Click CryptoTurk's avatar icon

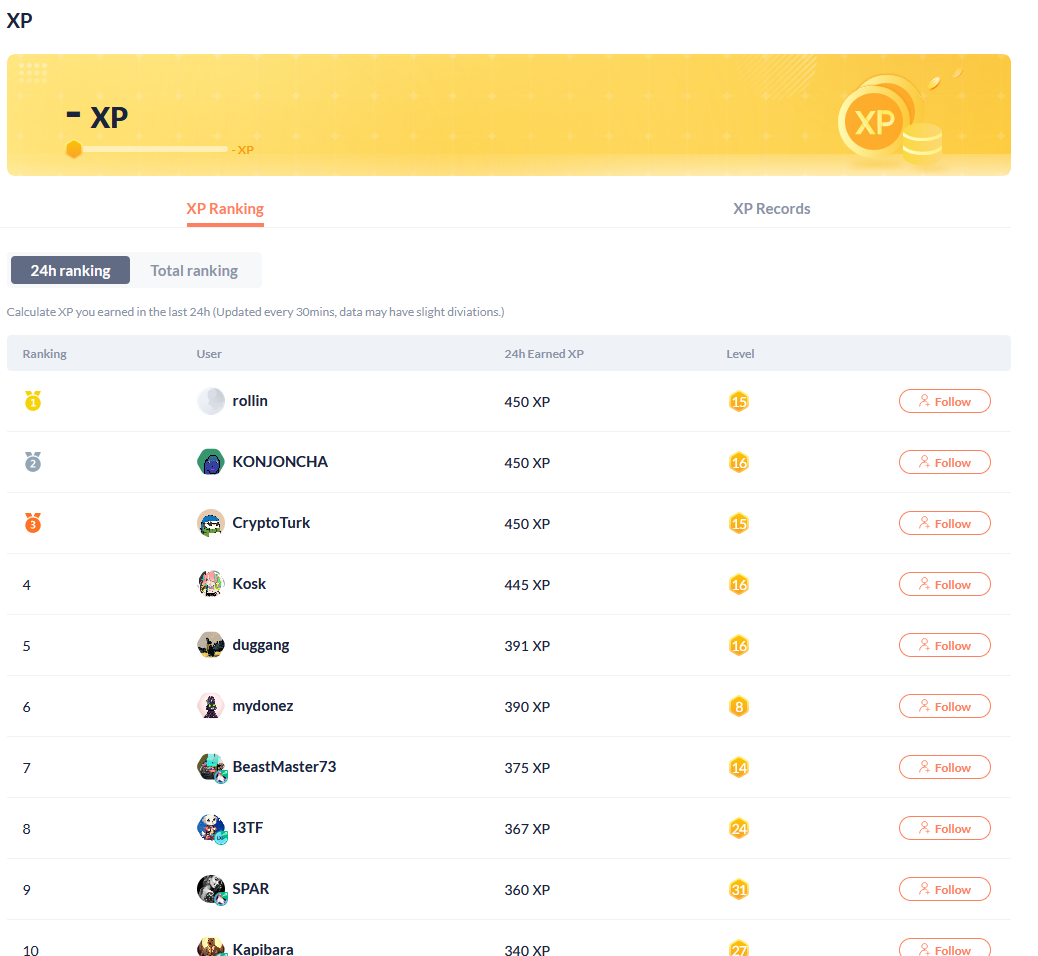[x=211, y=523]
